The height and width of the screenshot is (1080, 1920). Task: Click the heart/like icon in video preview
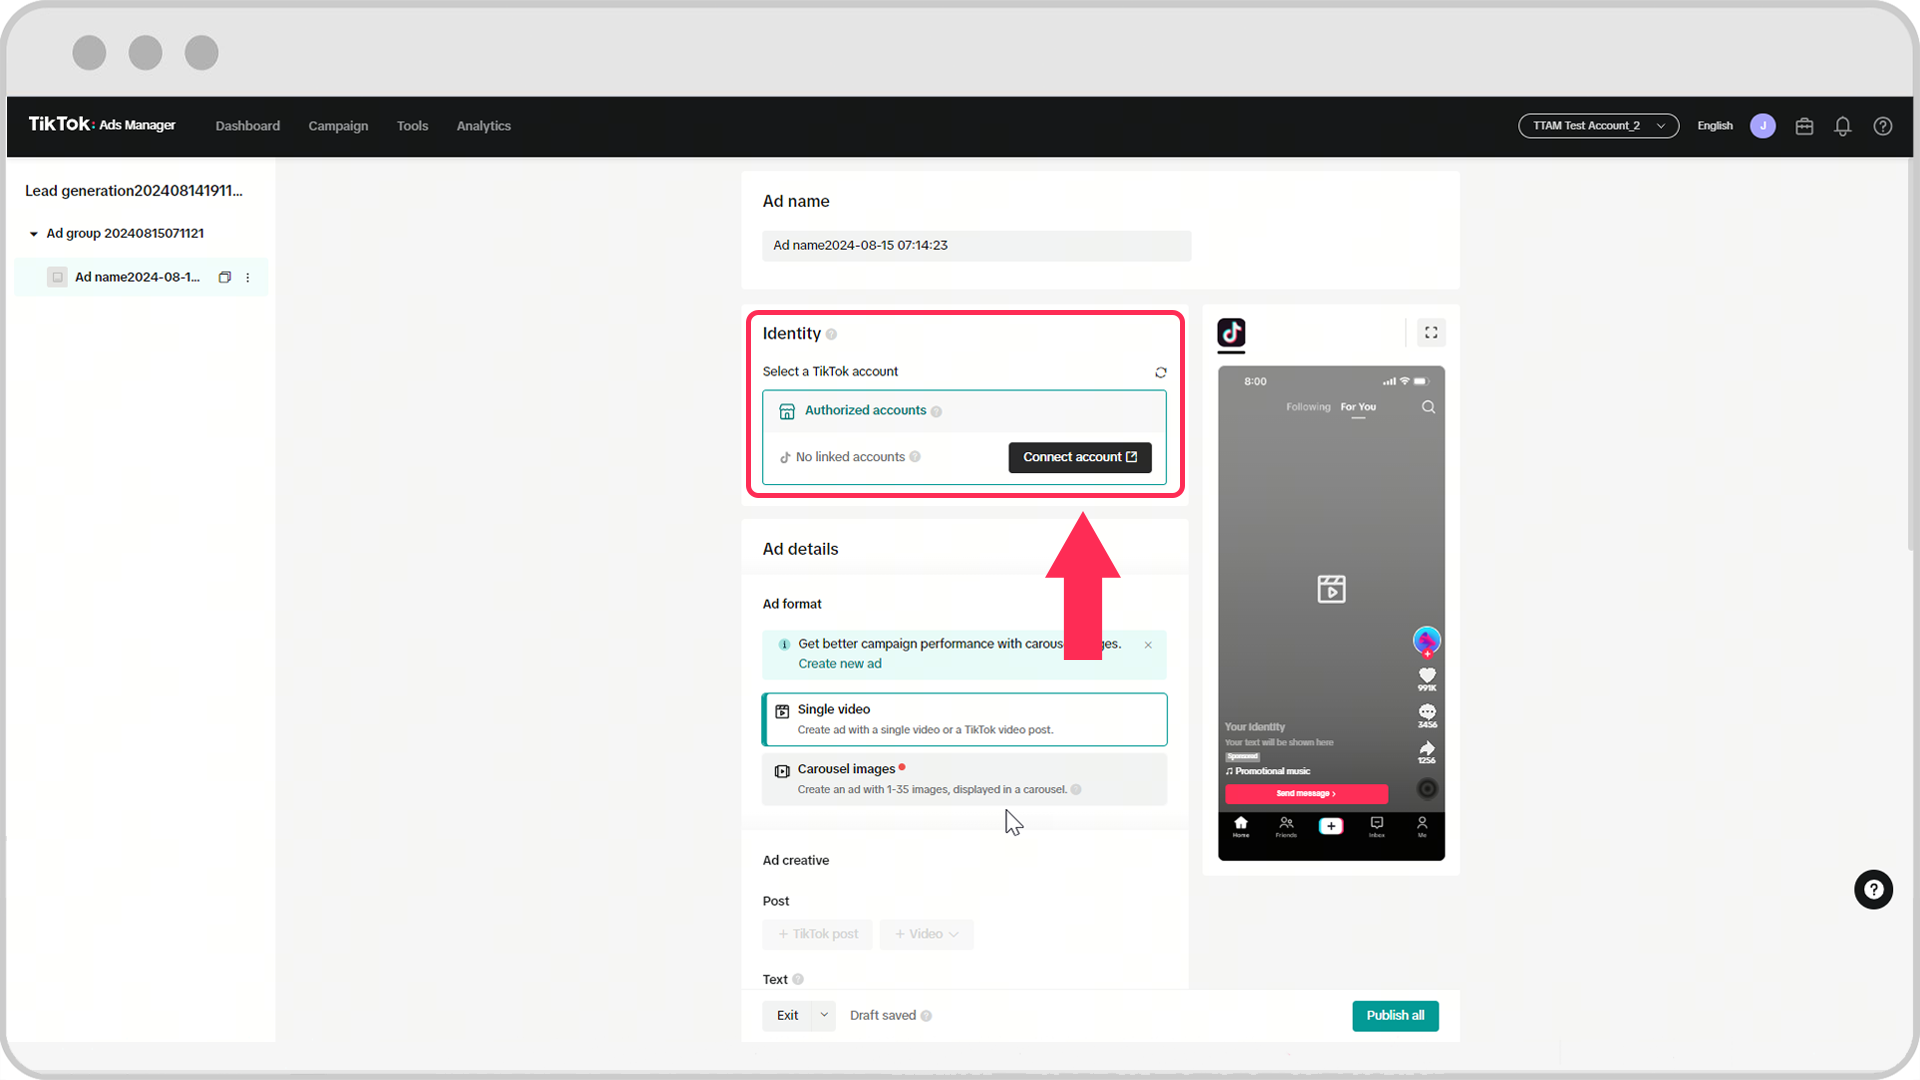(1427, 675)
